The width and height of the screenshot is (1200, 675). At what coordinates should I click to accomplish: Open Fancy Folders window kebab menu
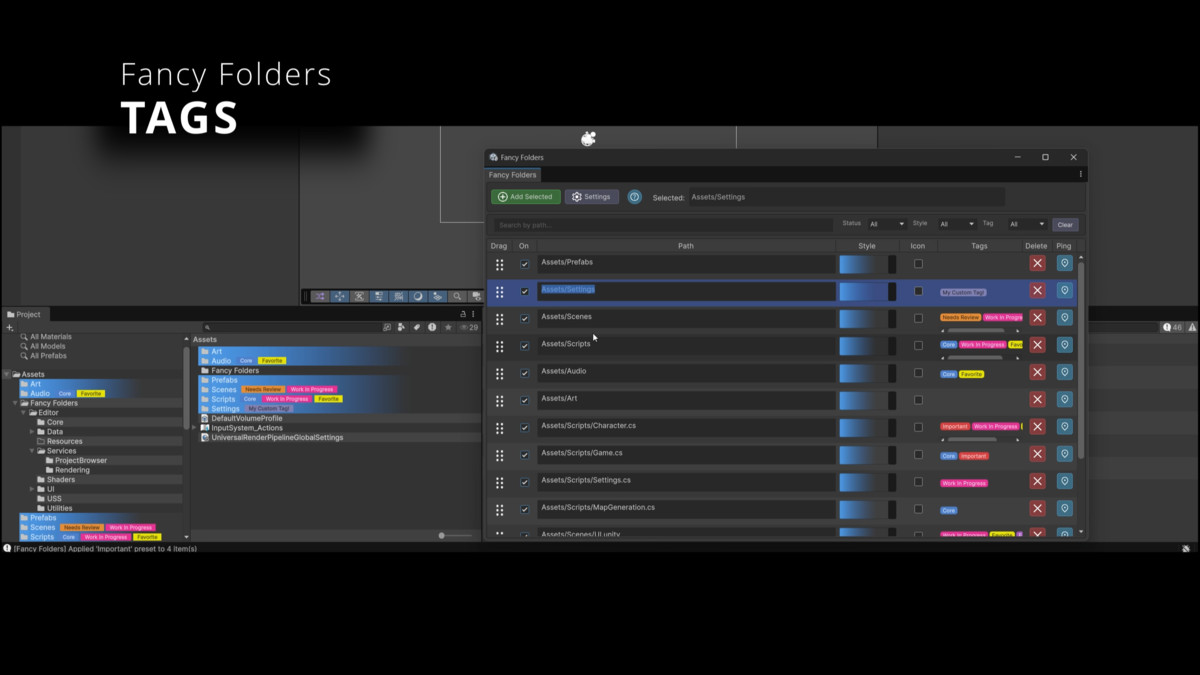(x=1080, y=175)
